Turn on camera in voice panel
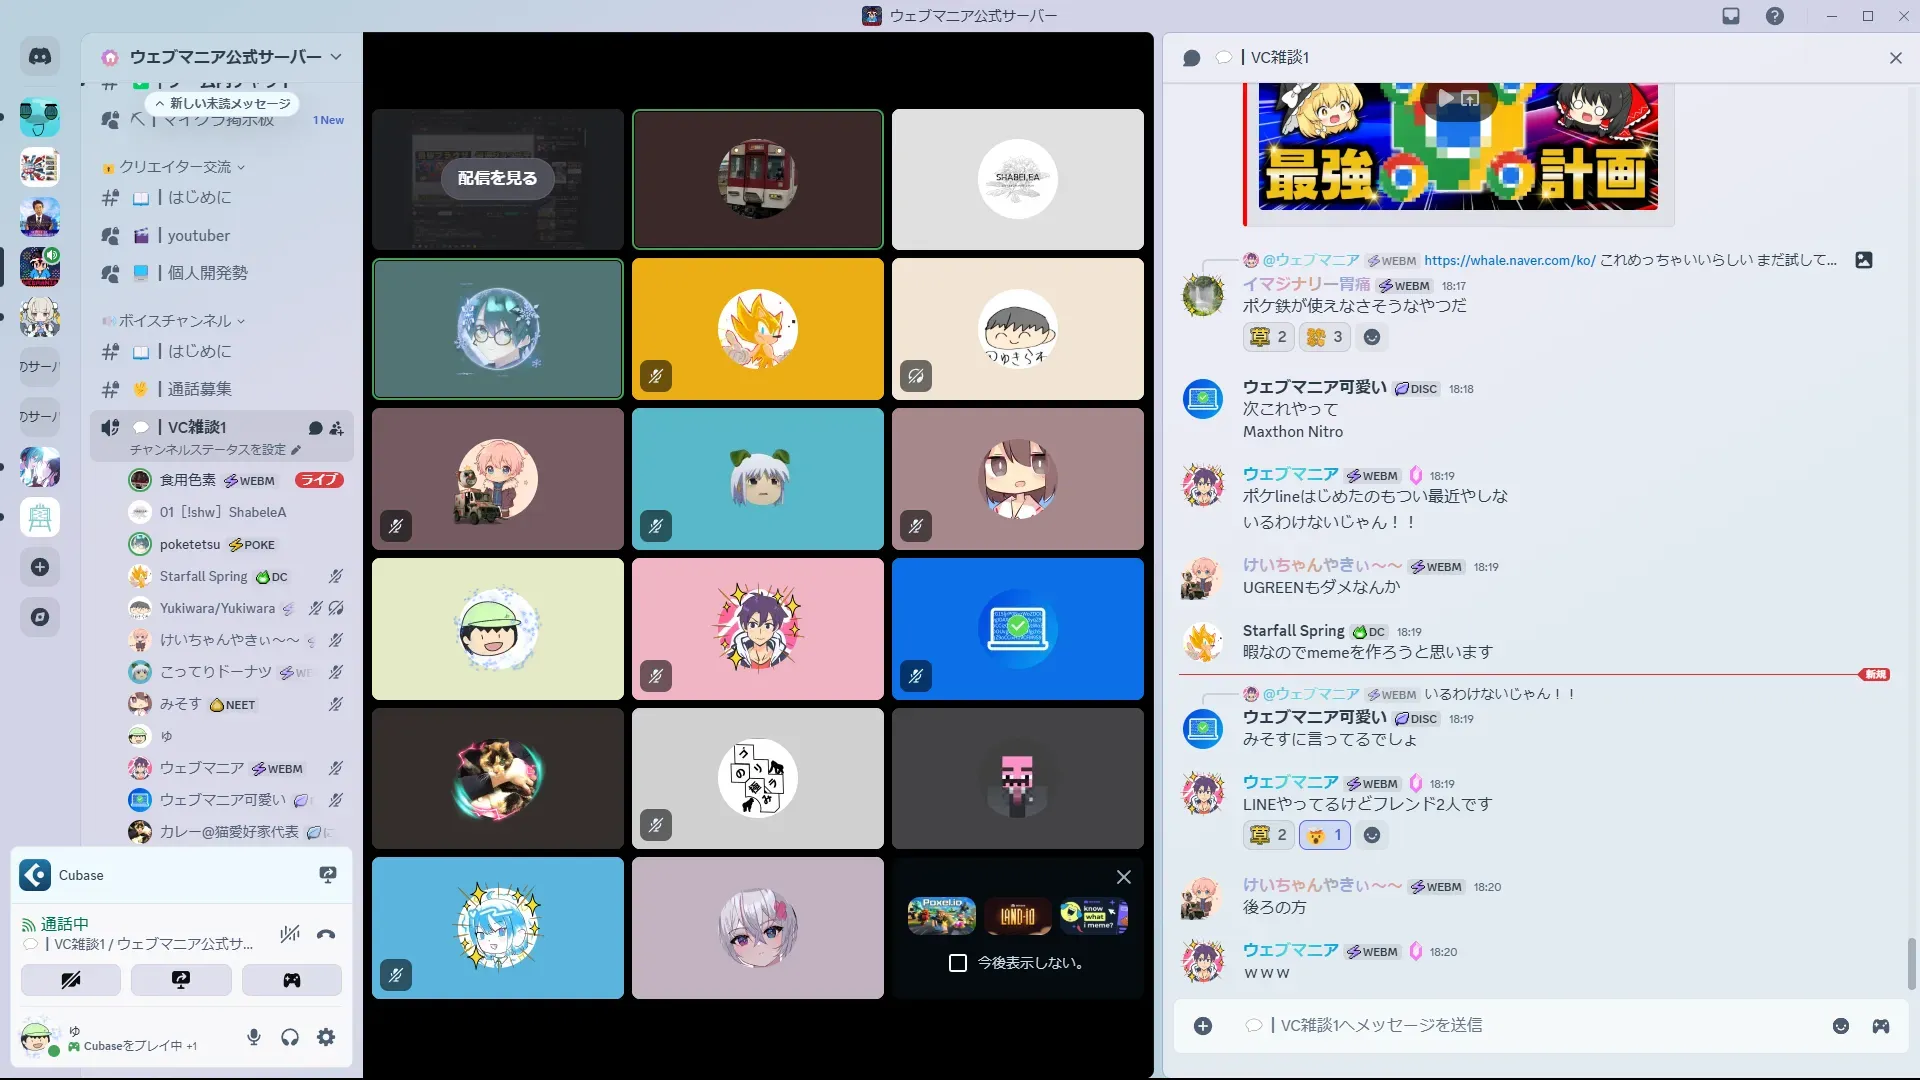Screen dimensions: 1920x1080 coord(71,980)
